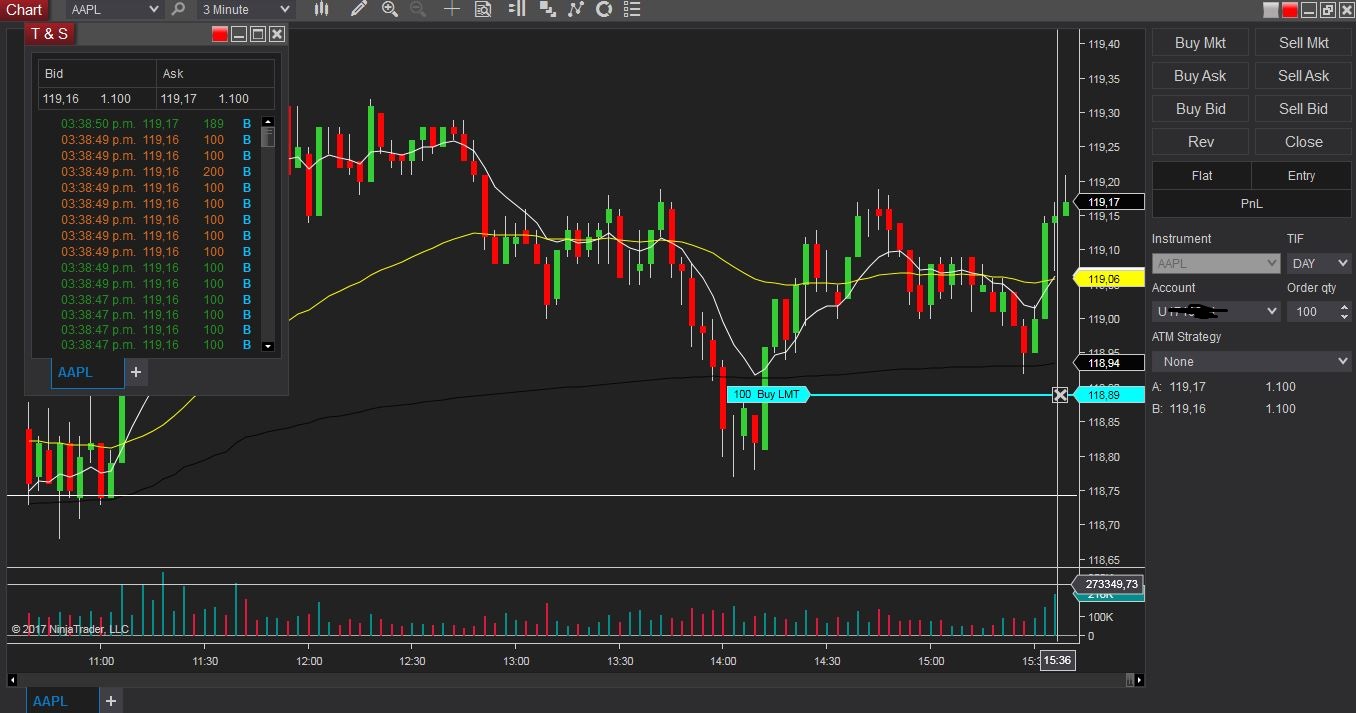Click scroll-down arrow of T & S list
Viewport: 1356px width, 713px height.
(267, 346)
